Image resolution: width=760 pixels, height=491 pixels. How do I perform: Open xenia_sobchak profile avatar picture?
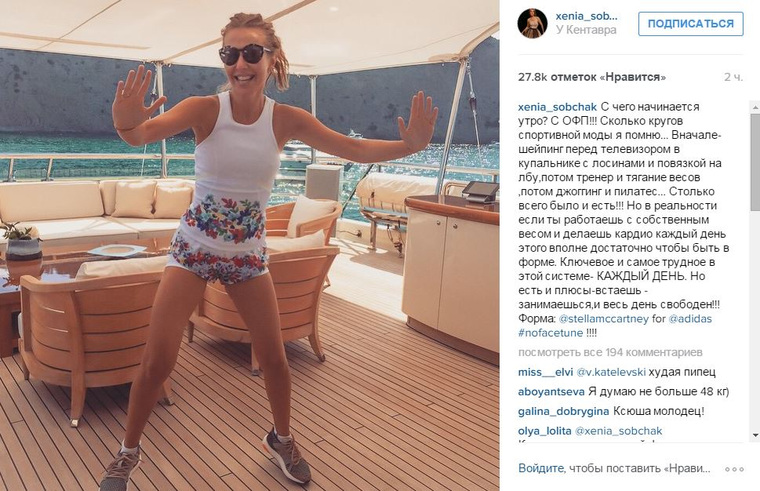[x=532, y=23]
